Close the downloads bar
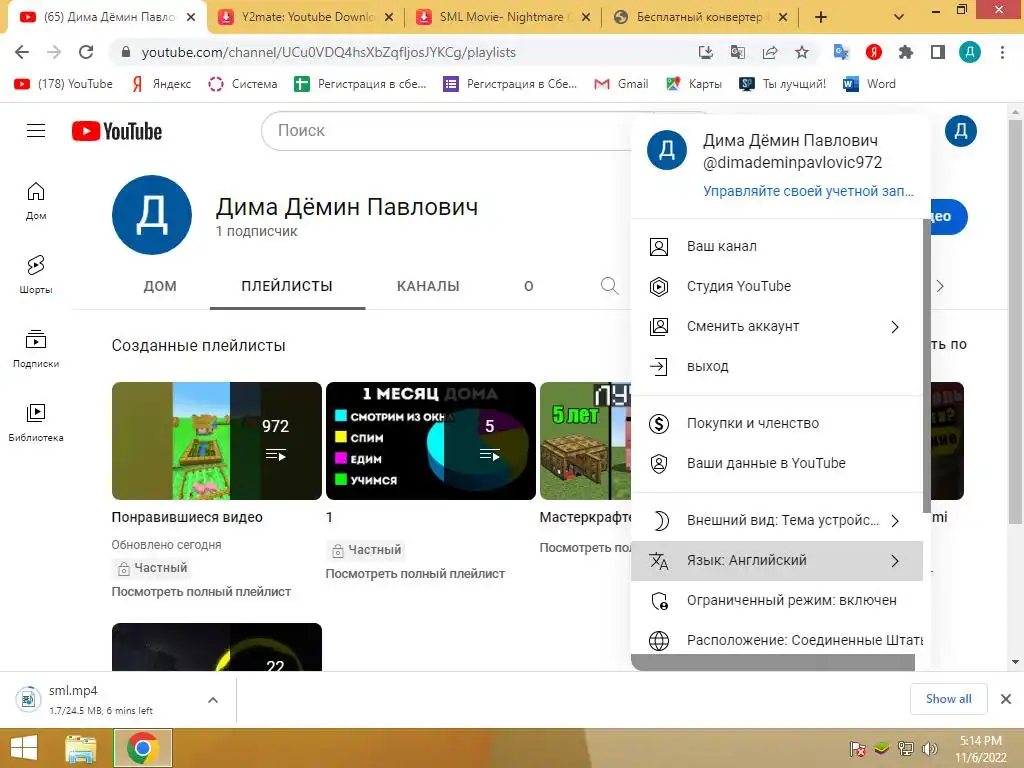1024x768 pixels. [1006, 699]
